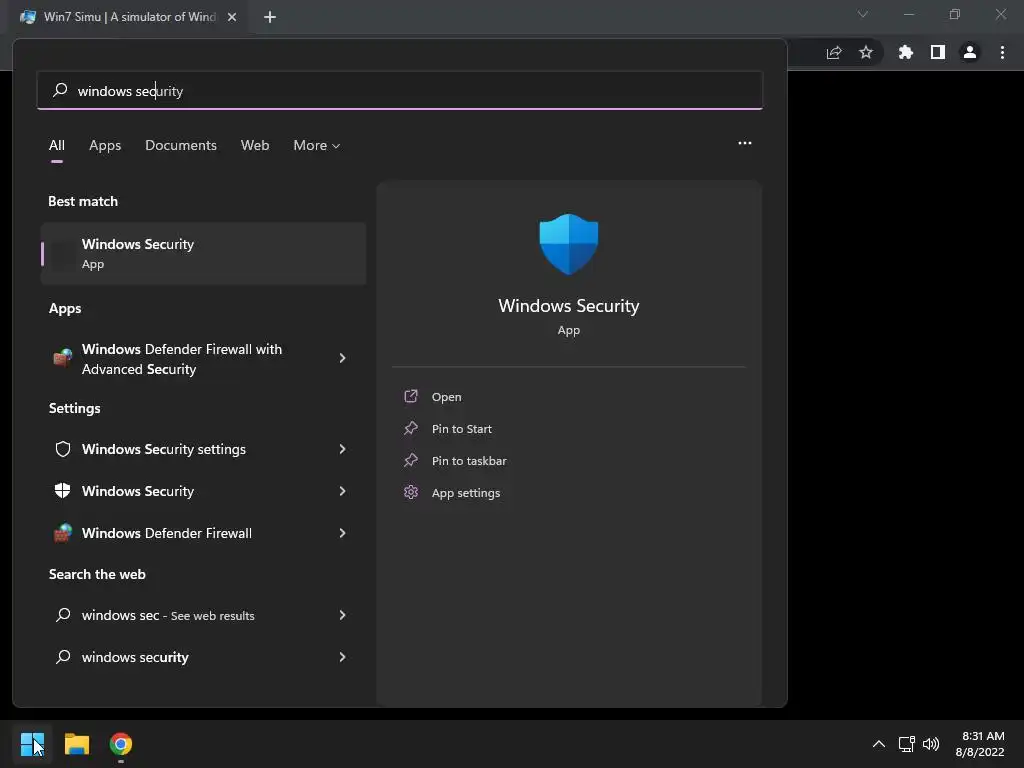Viewport: 1024px width, 768px height.
Task: Click the network icon in the system tray
Action: point(906,744)
